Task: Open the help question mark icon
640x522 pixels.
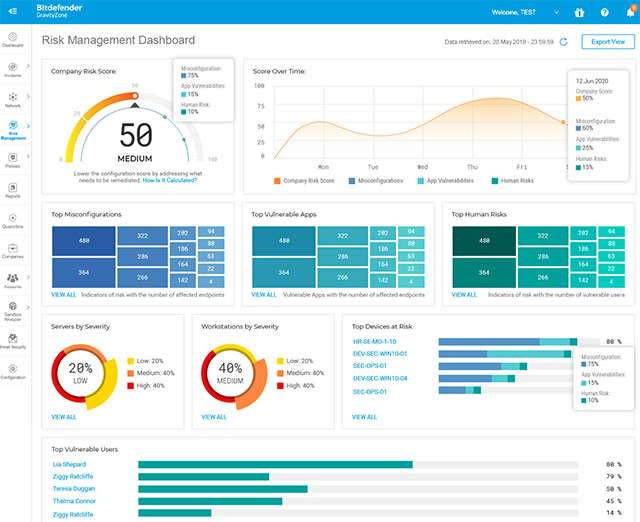Action: [604, 12]
